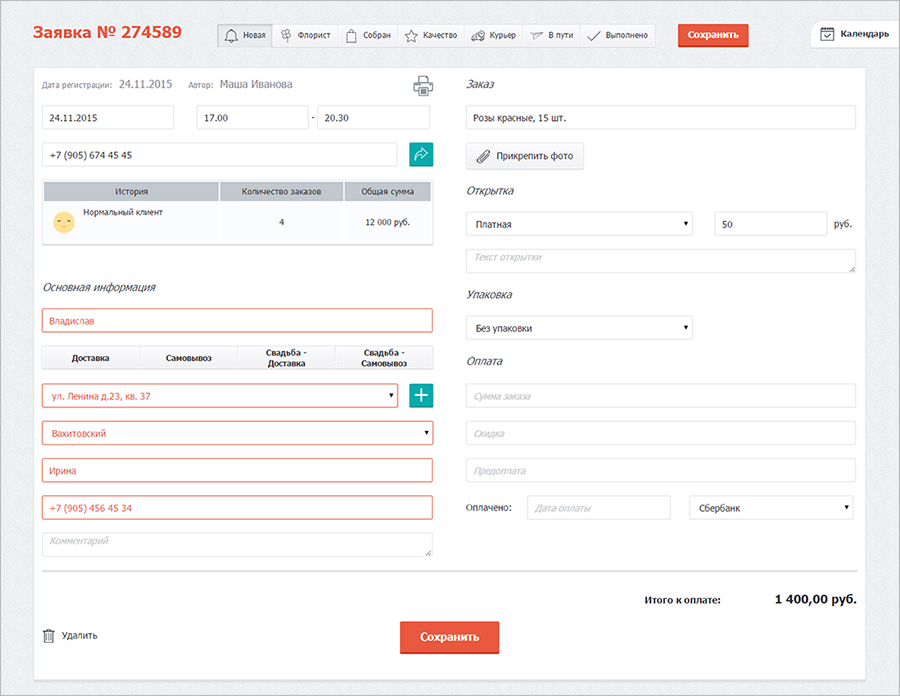Image resolution: width=900 pixels, height=696 pixels.
Task: Click the 1 400,00 руб. total amount
Action: click(816, 599)
